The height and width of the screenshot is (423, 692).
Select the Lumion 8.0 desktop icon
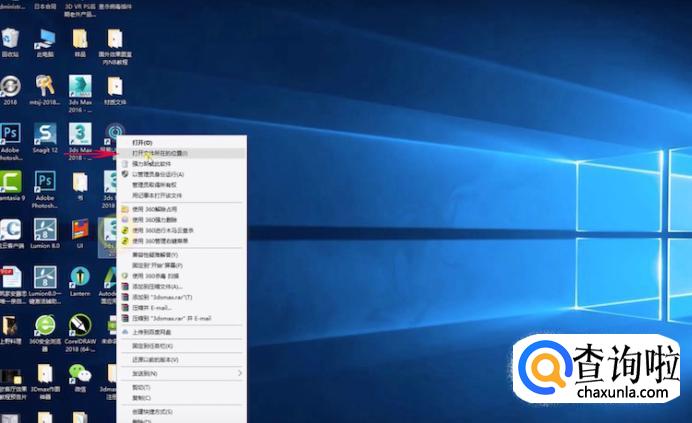pyautogui.click(x=45, y=234)
